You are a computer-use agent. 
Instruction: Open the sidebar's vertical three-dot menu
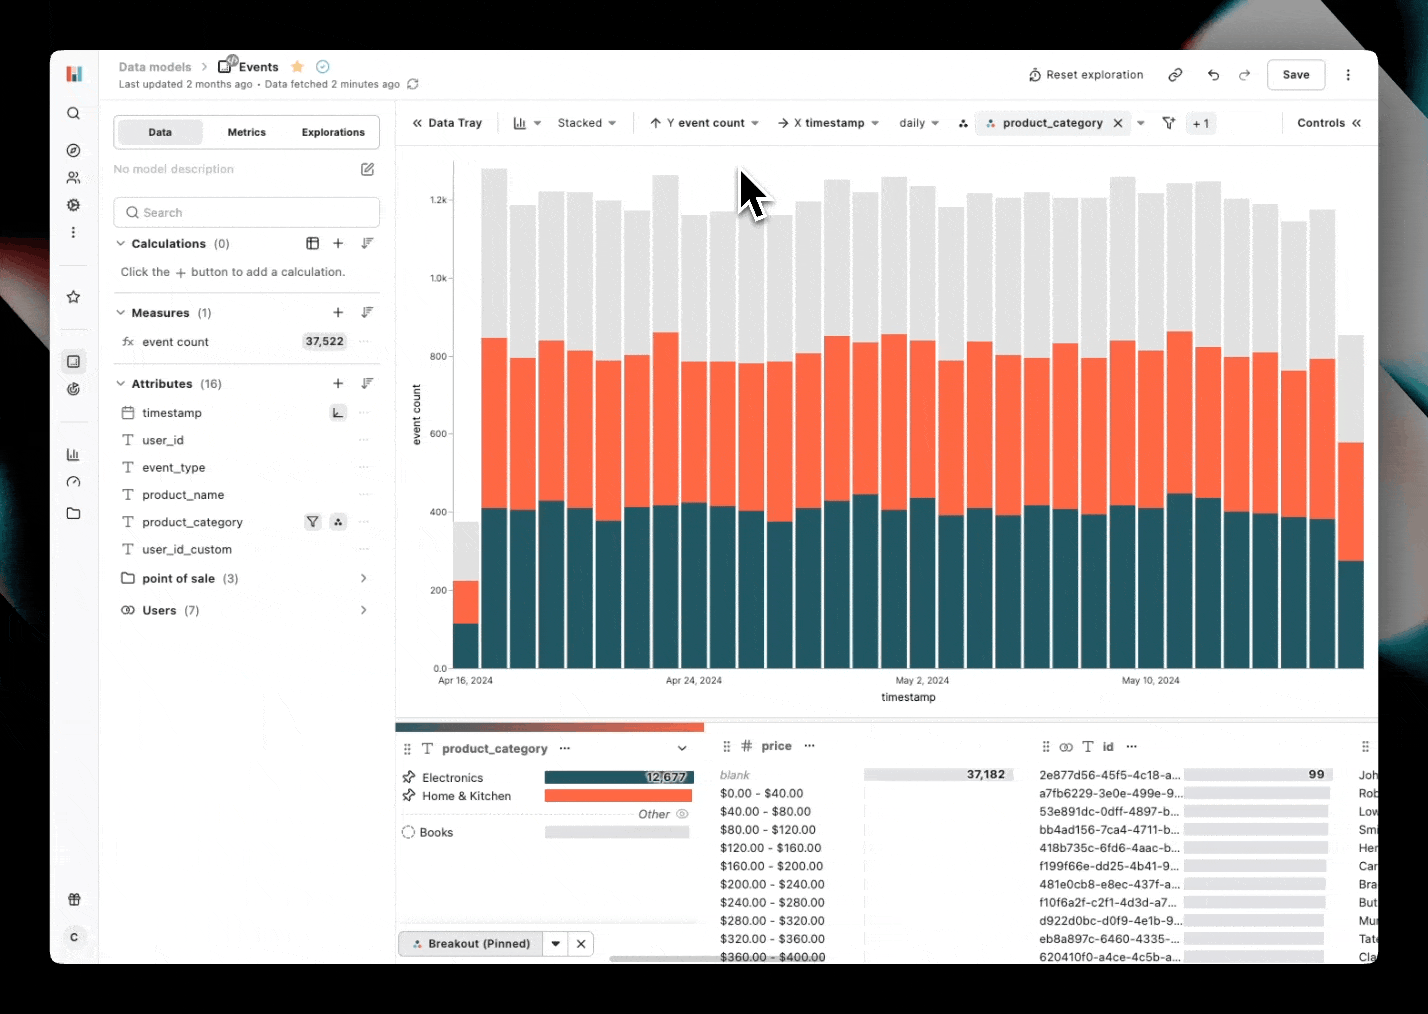[73, 232]
